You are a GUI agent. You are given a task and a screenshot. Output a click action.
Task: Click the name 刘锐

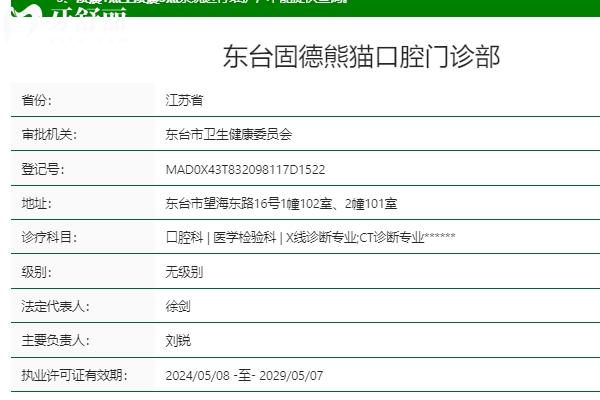178,340
